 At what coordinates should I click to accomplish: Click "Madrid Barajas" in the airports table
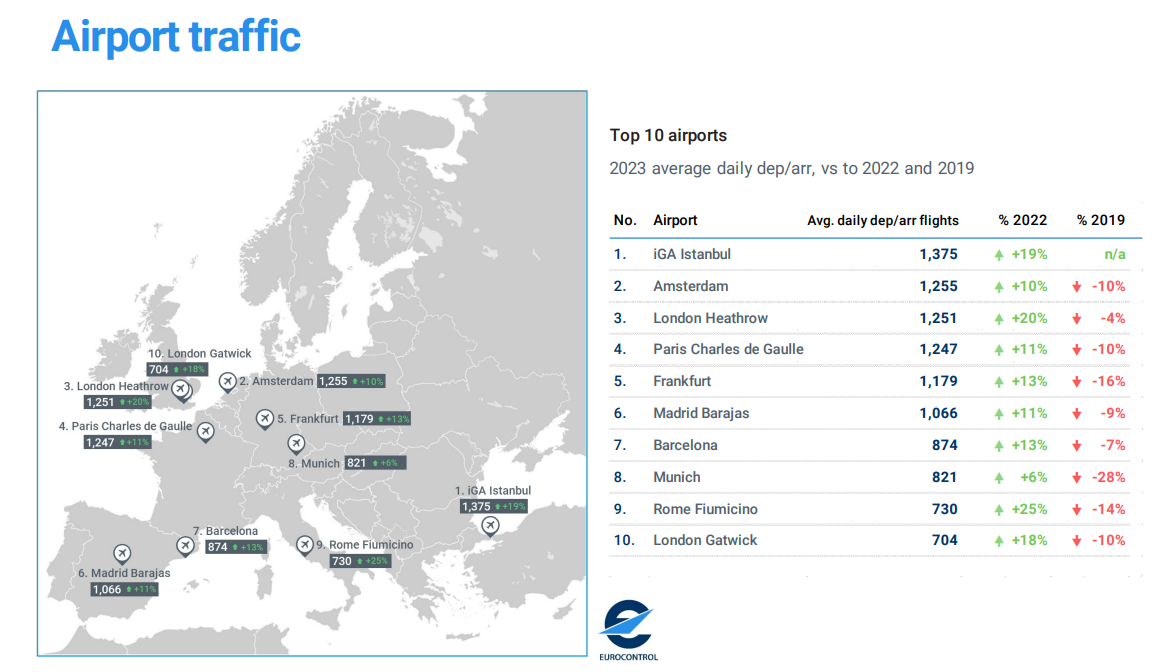pyautogui.click(x=701, y=413)
